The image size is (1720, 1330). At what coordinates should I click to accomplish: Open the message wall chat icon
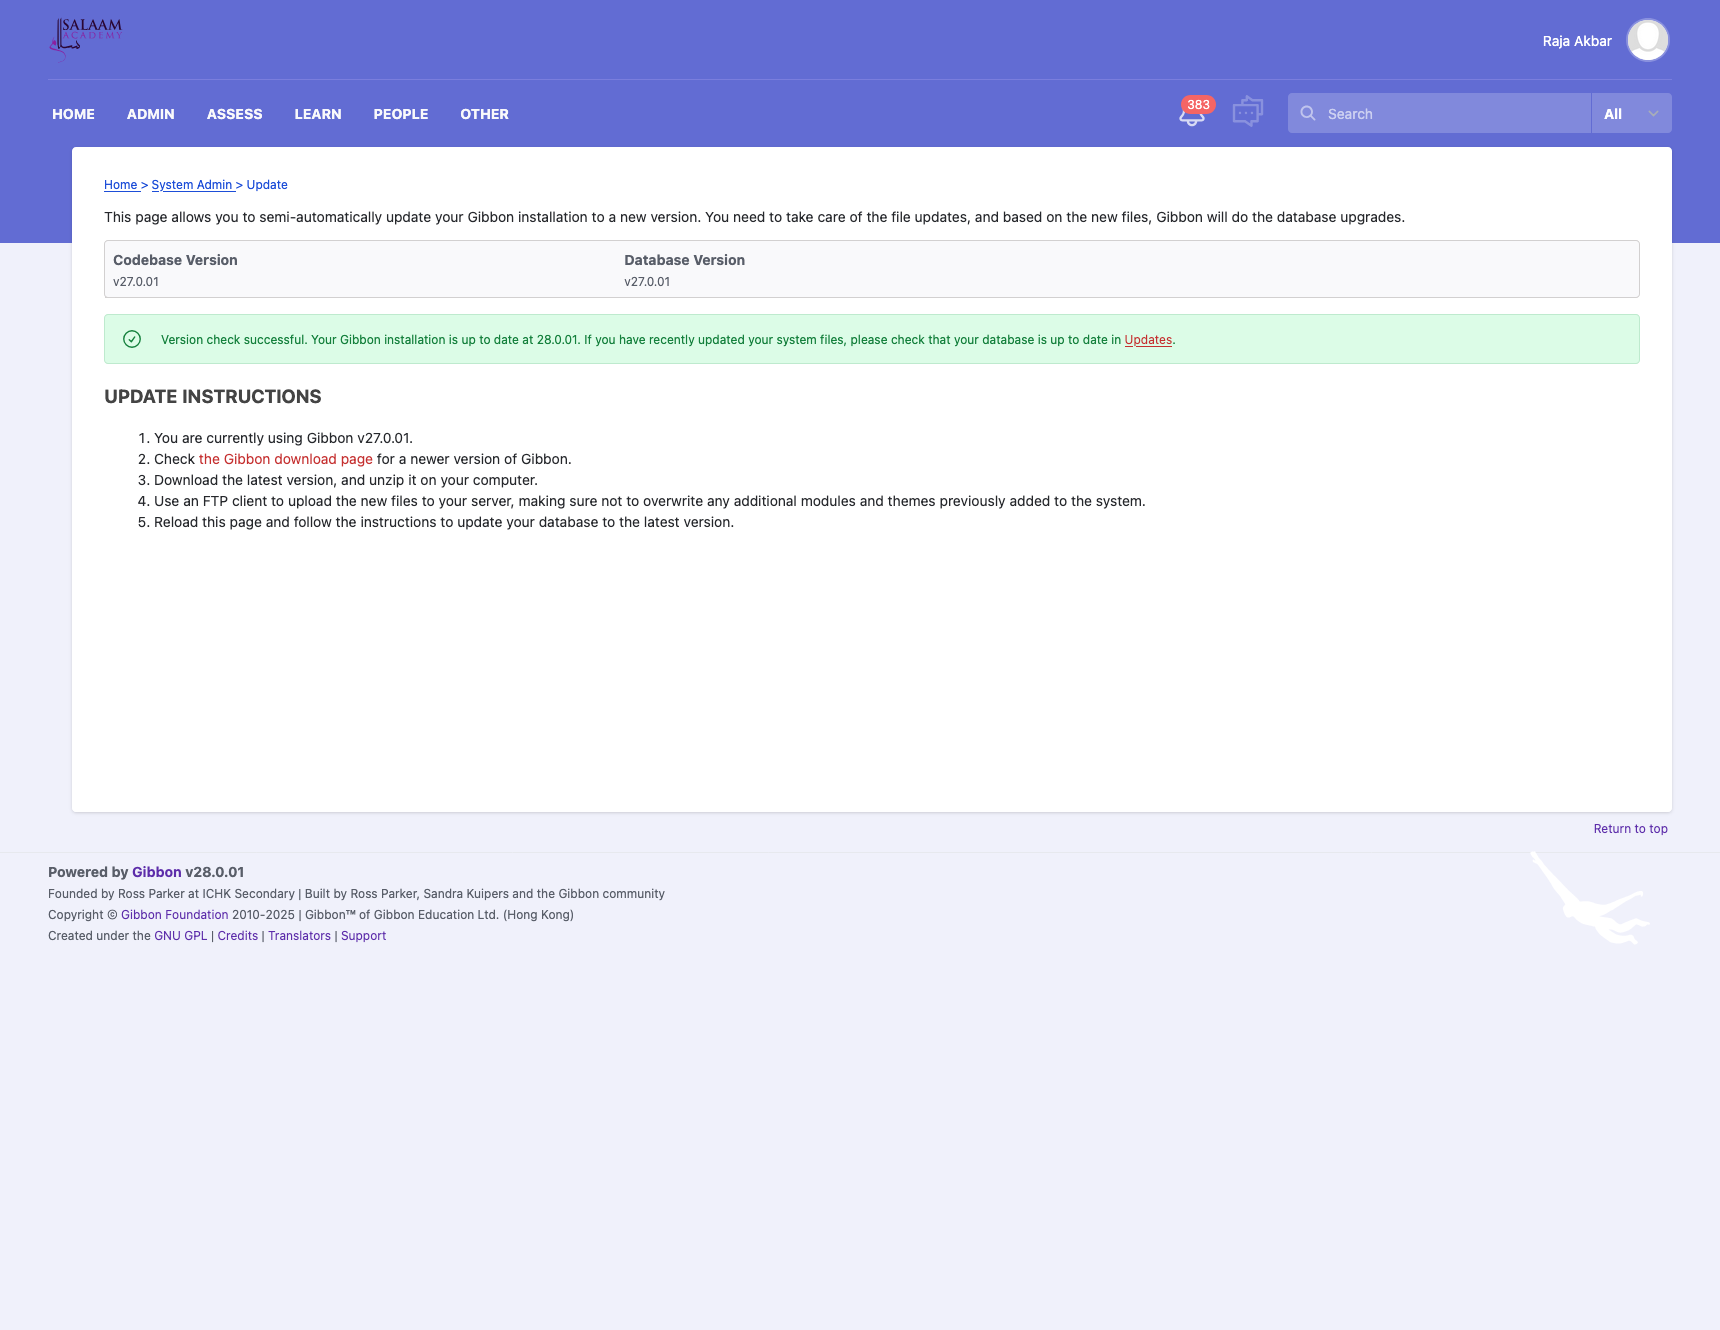[x=1247, y=112]
